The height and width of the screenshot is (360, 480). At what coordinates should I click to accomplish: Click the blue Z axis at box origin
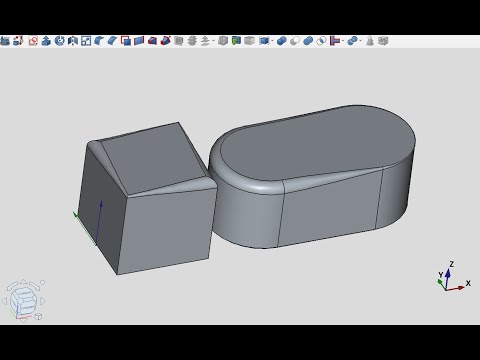[x=99, y=222]
